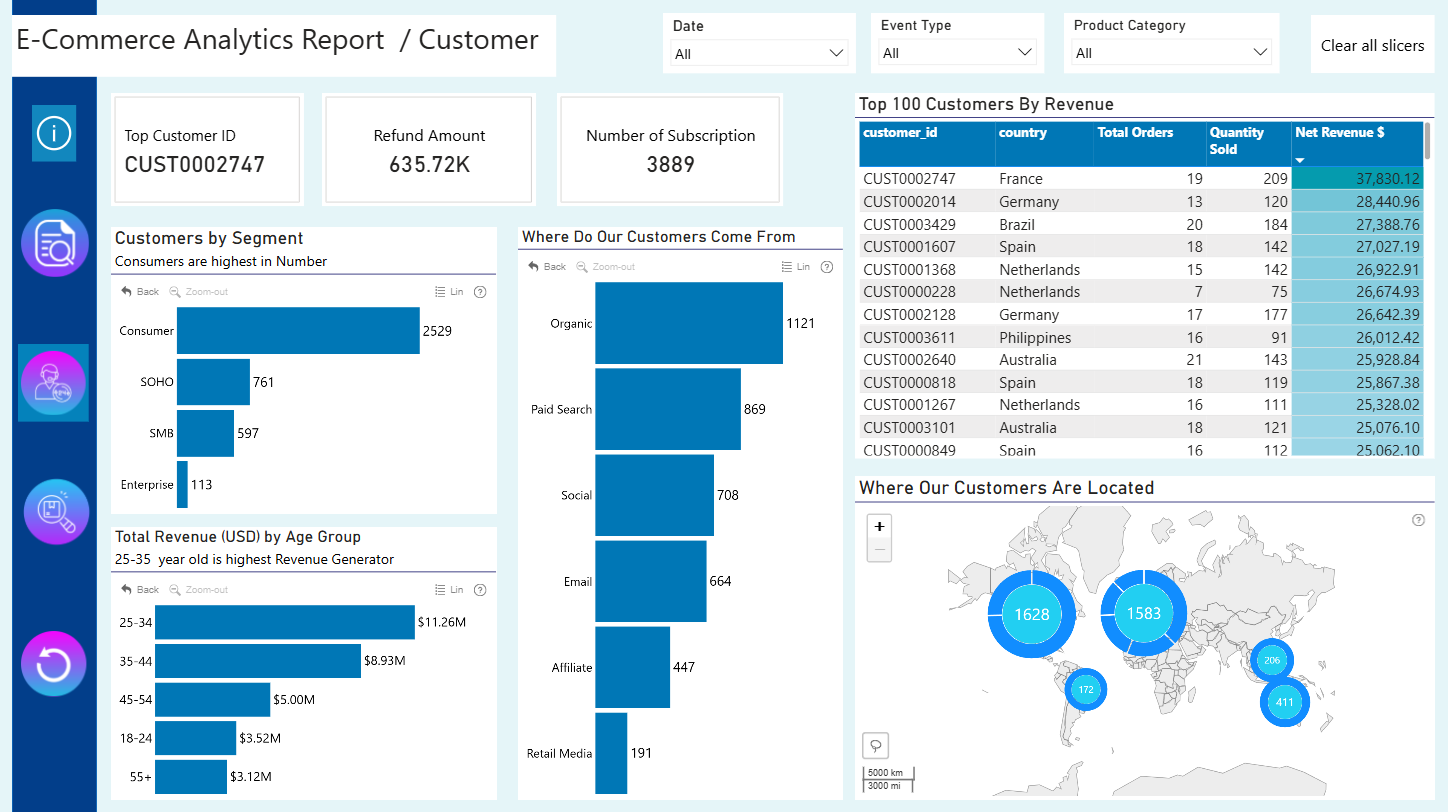Click the Clear all slicers button
1448x812 pixels.
tap(1372, 45)
